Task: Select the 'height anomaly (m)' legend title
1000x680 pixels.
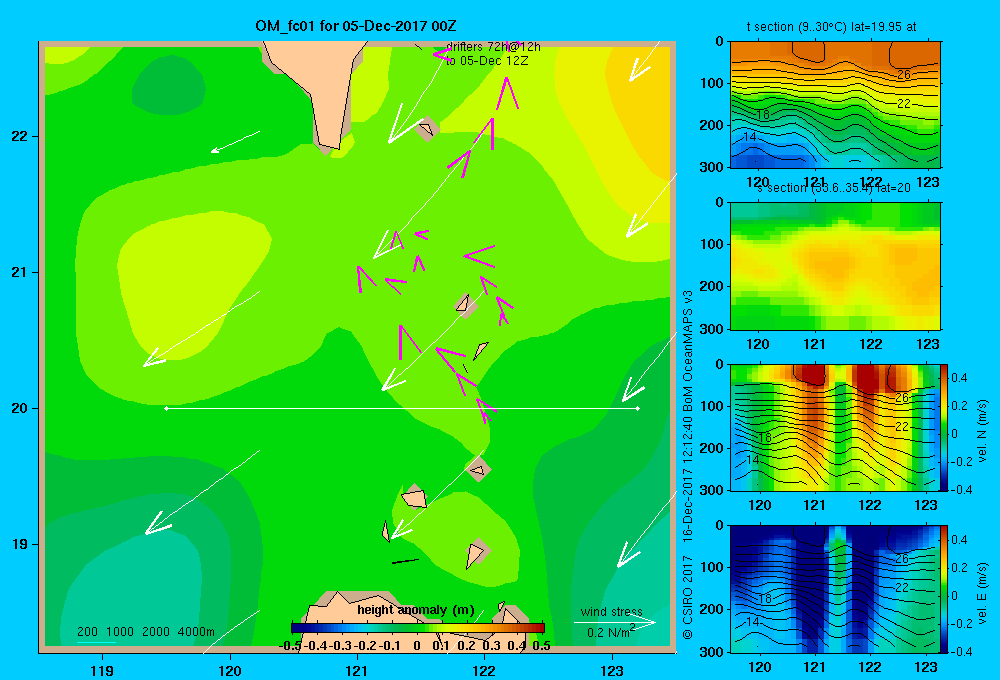Action: pos(415,610)
